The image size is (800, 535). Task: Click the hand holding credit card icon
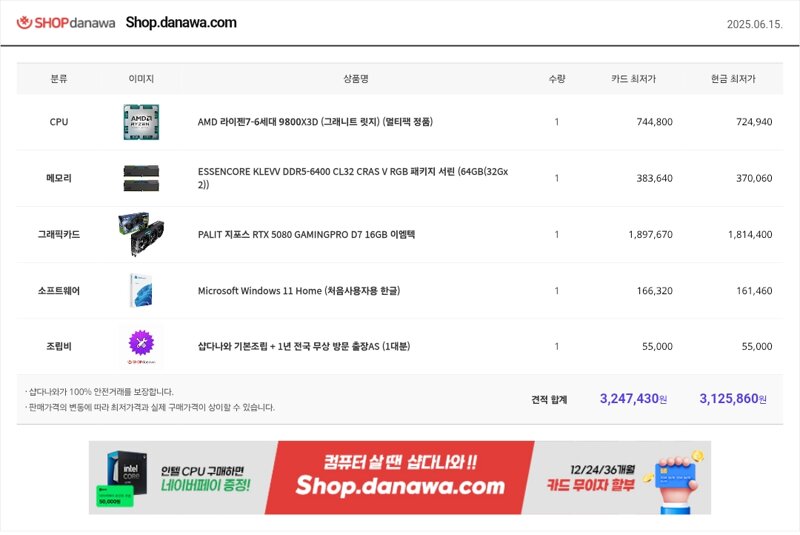673,480
